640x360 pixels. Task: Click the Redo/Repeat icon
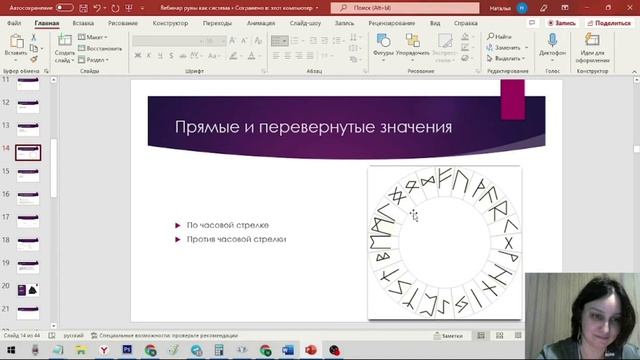click(x=115, y=8)
